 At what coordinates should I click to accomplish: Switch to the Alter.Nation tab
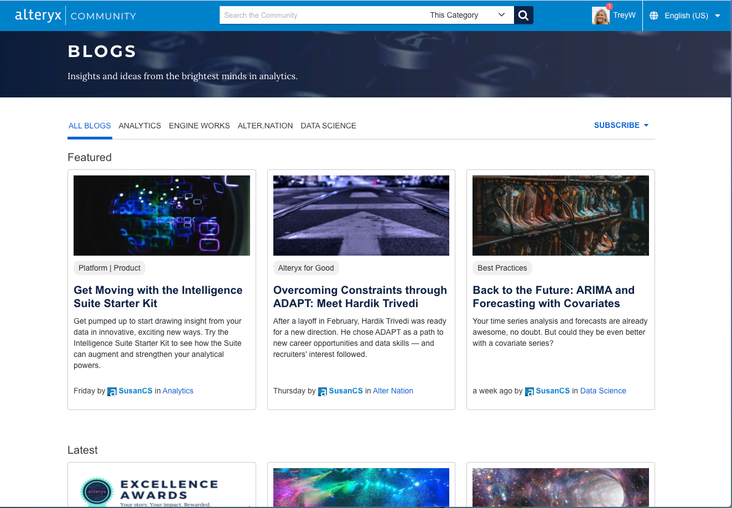pos(265,126)
